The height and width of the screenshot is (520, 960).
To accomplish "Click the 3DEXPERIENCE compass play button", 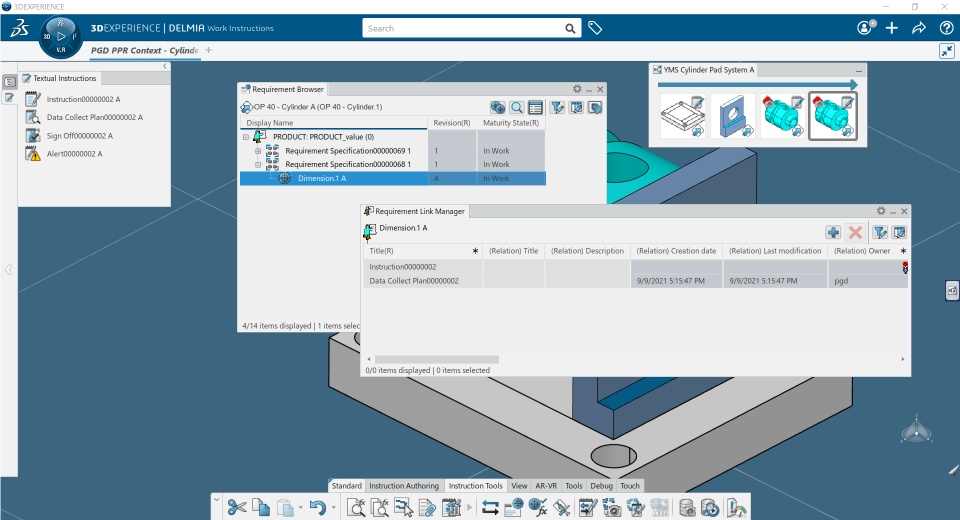I will point(61,37).
